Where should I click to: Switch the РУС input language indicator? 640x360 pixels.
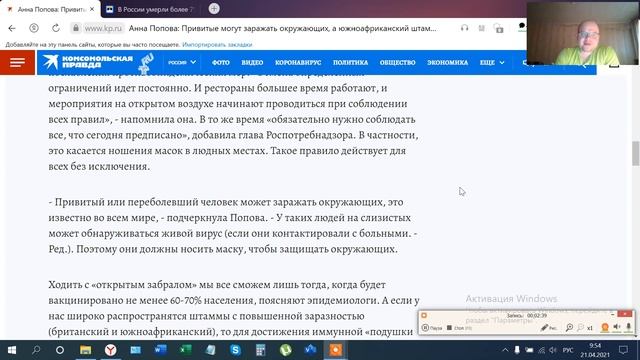click(x=568, y=350)
